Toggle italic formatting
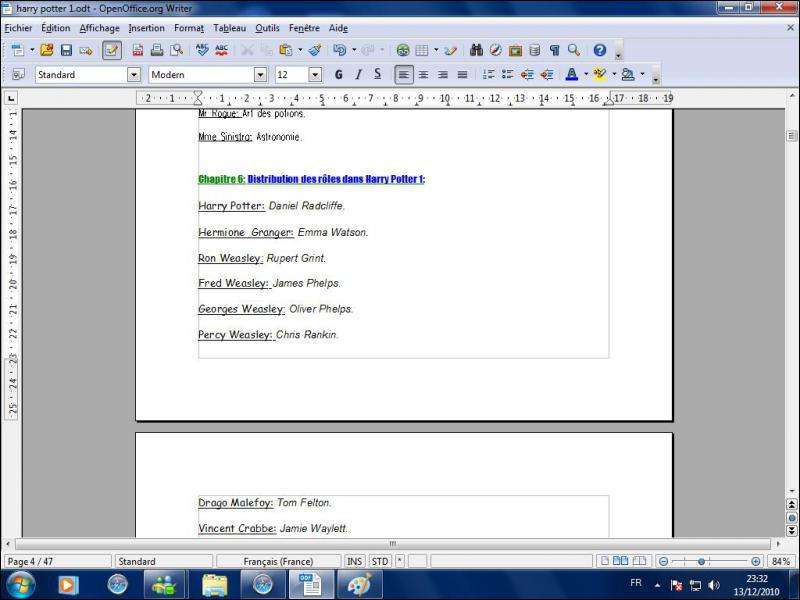The height and width of the screenshot is (600, 800). point(358,74)
